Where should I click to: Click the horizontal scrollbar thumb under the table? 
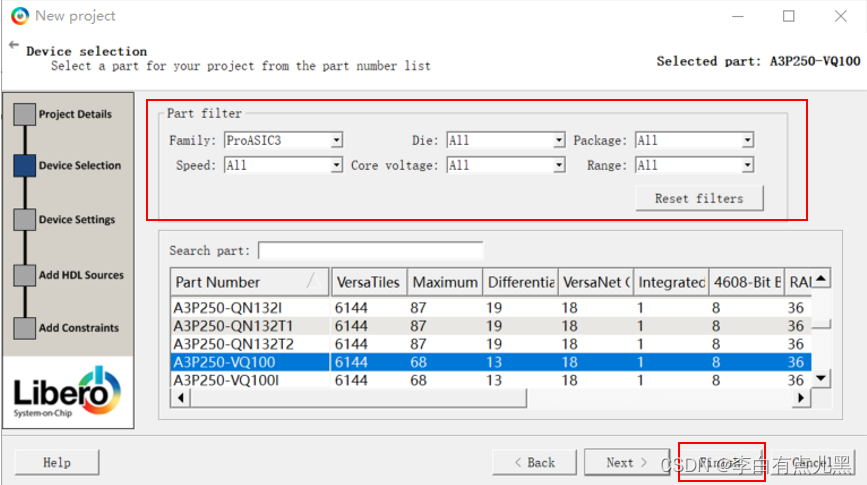click(x=358, y=398)
